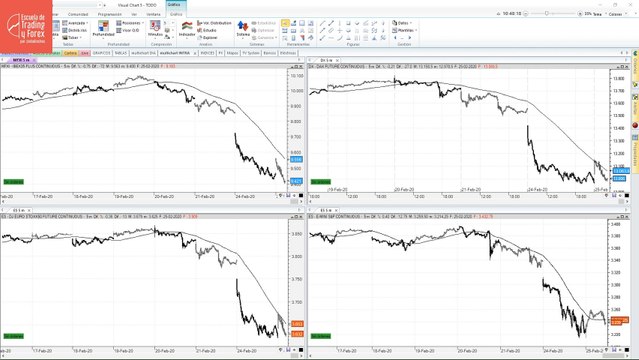
Task: Click the blue 13.000 price label in DAX chart
Action: [x=619, y=179]
